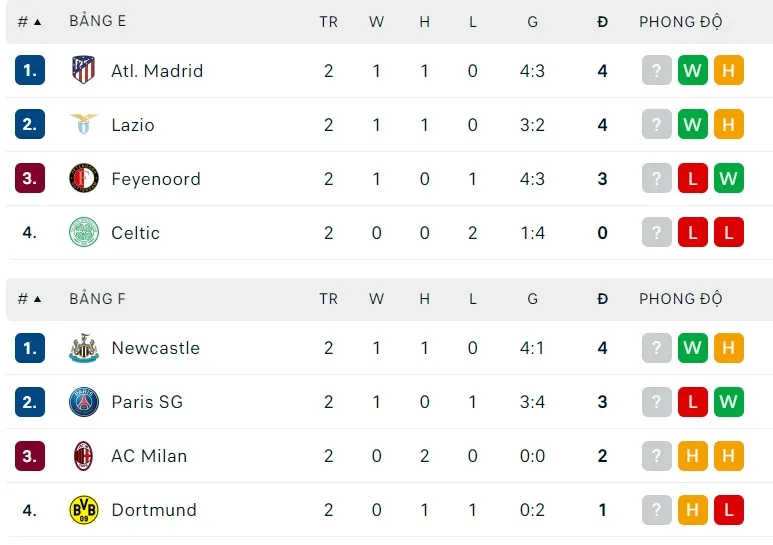The width and height of the screenshot is (773, 545).
Task: Click Atl. Madrid's green W form badge
Action: click(x=692, y=70)
